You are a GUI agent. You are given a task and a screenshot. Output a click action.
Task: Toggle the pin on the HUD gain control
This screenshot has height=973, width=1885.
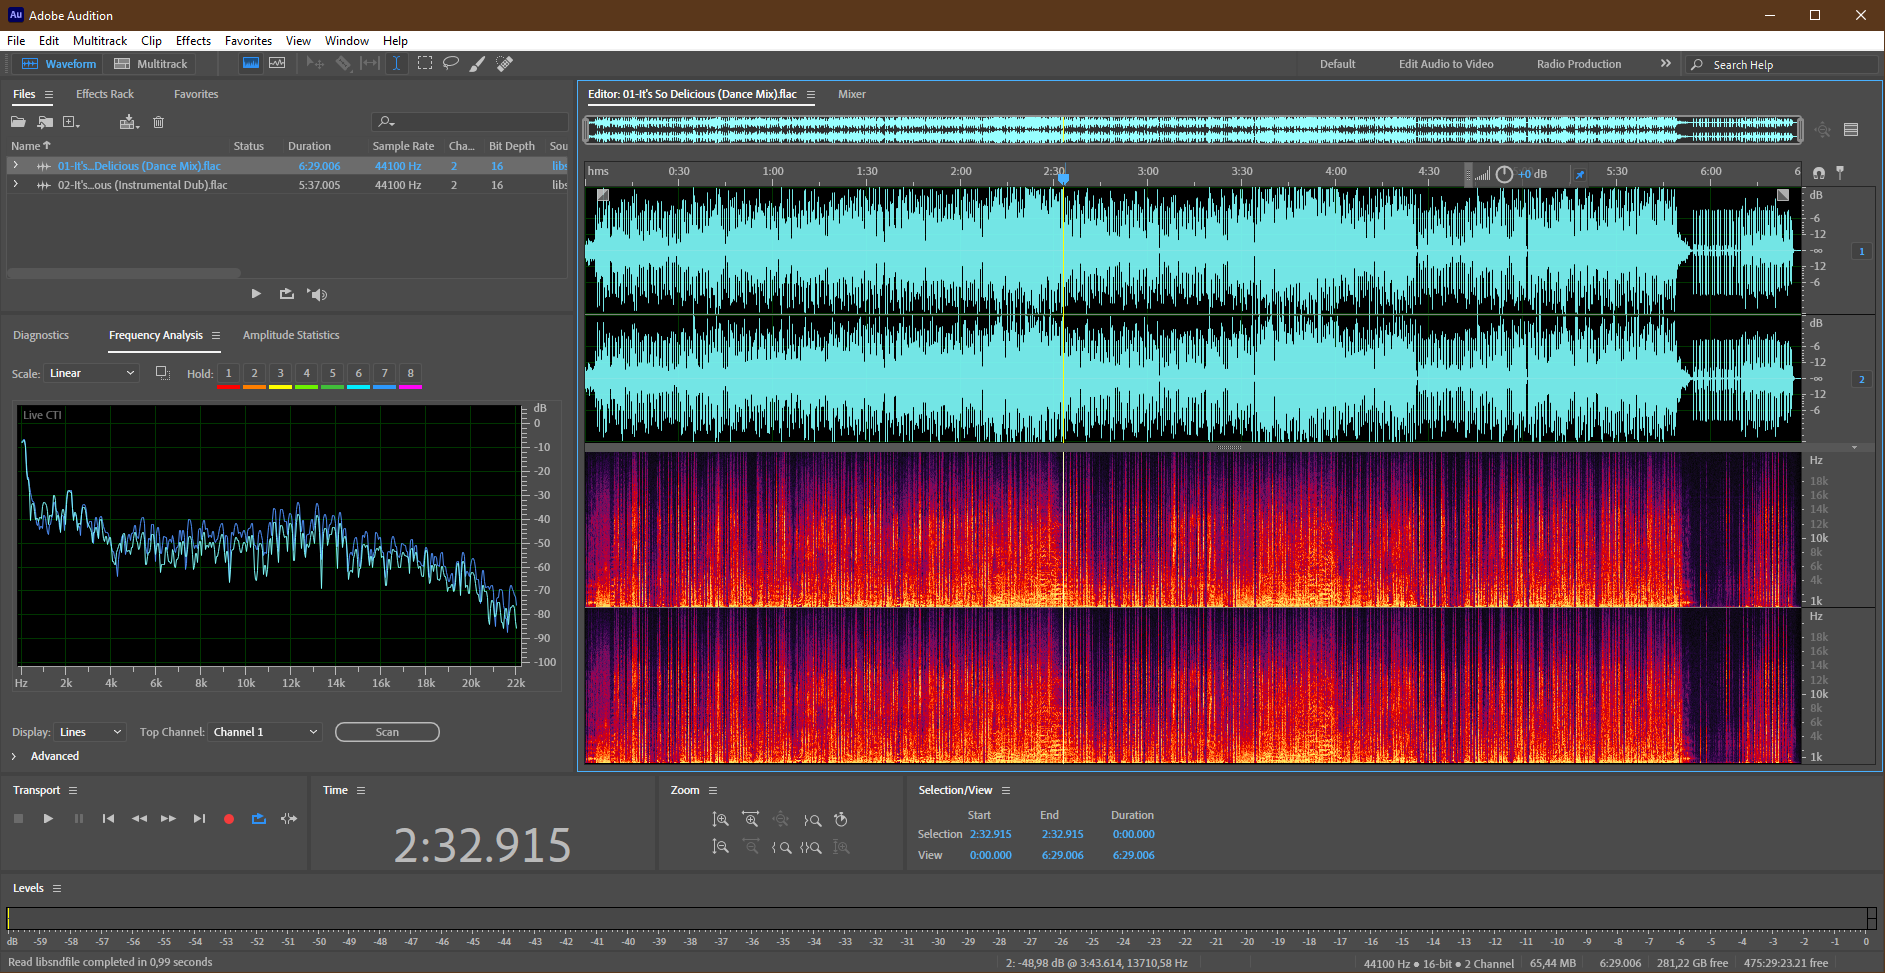[x=1580, y=174]
